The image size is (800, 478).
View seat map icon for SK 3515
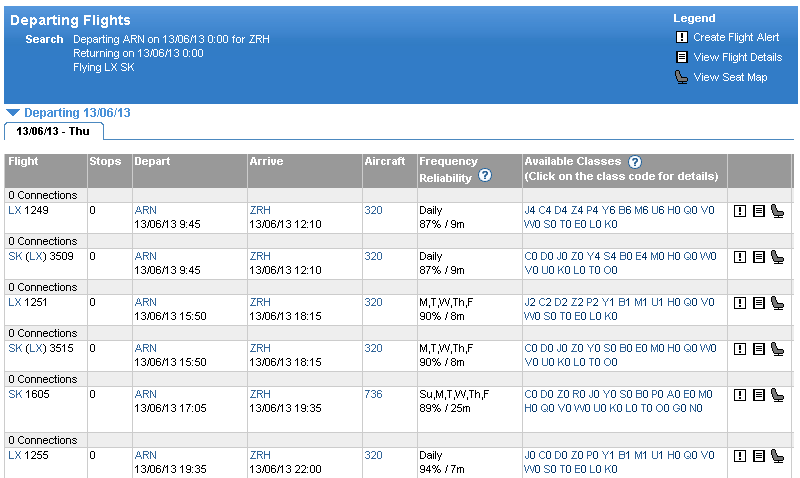click(777, 349)
